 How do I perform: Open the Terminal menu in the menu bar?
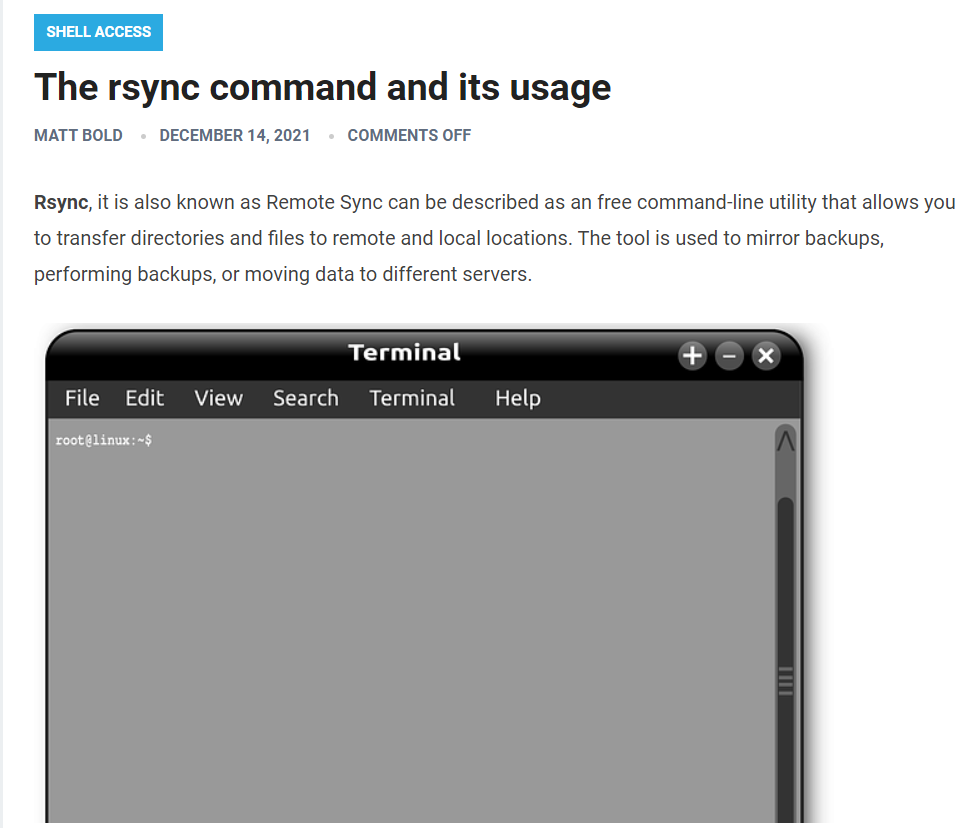pos(412,398)
